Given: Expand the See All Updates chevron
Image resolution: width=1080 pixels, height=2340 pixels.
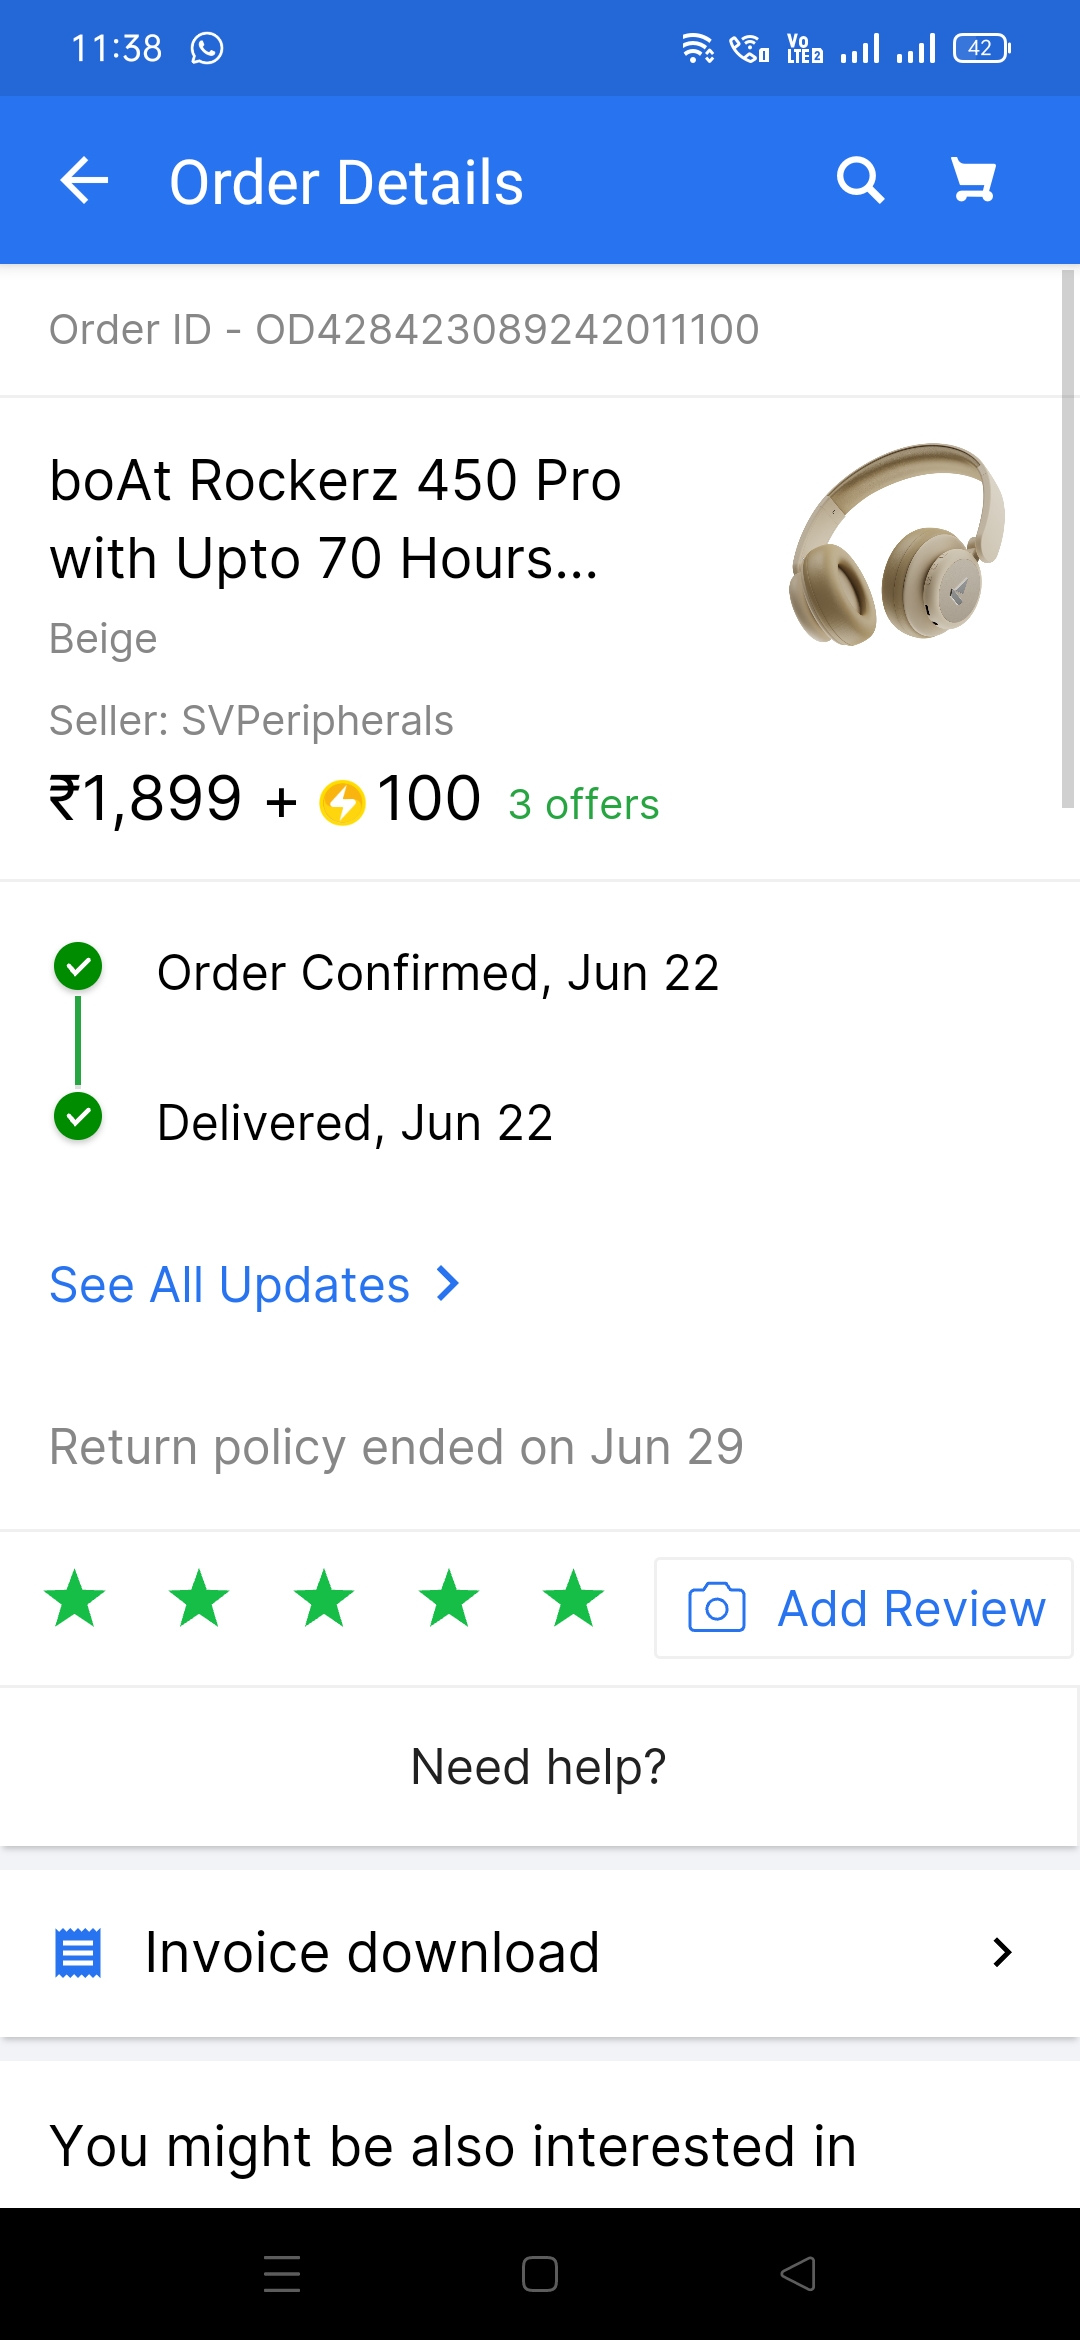Looking at the screenshot, I should [448, 1284].
